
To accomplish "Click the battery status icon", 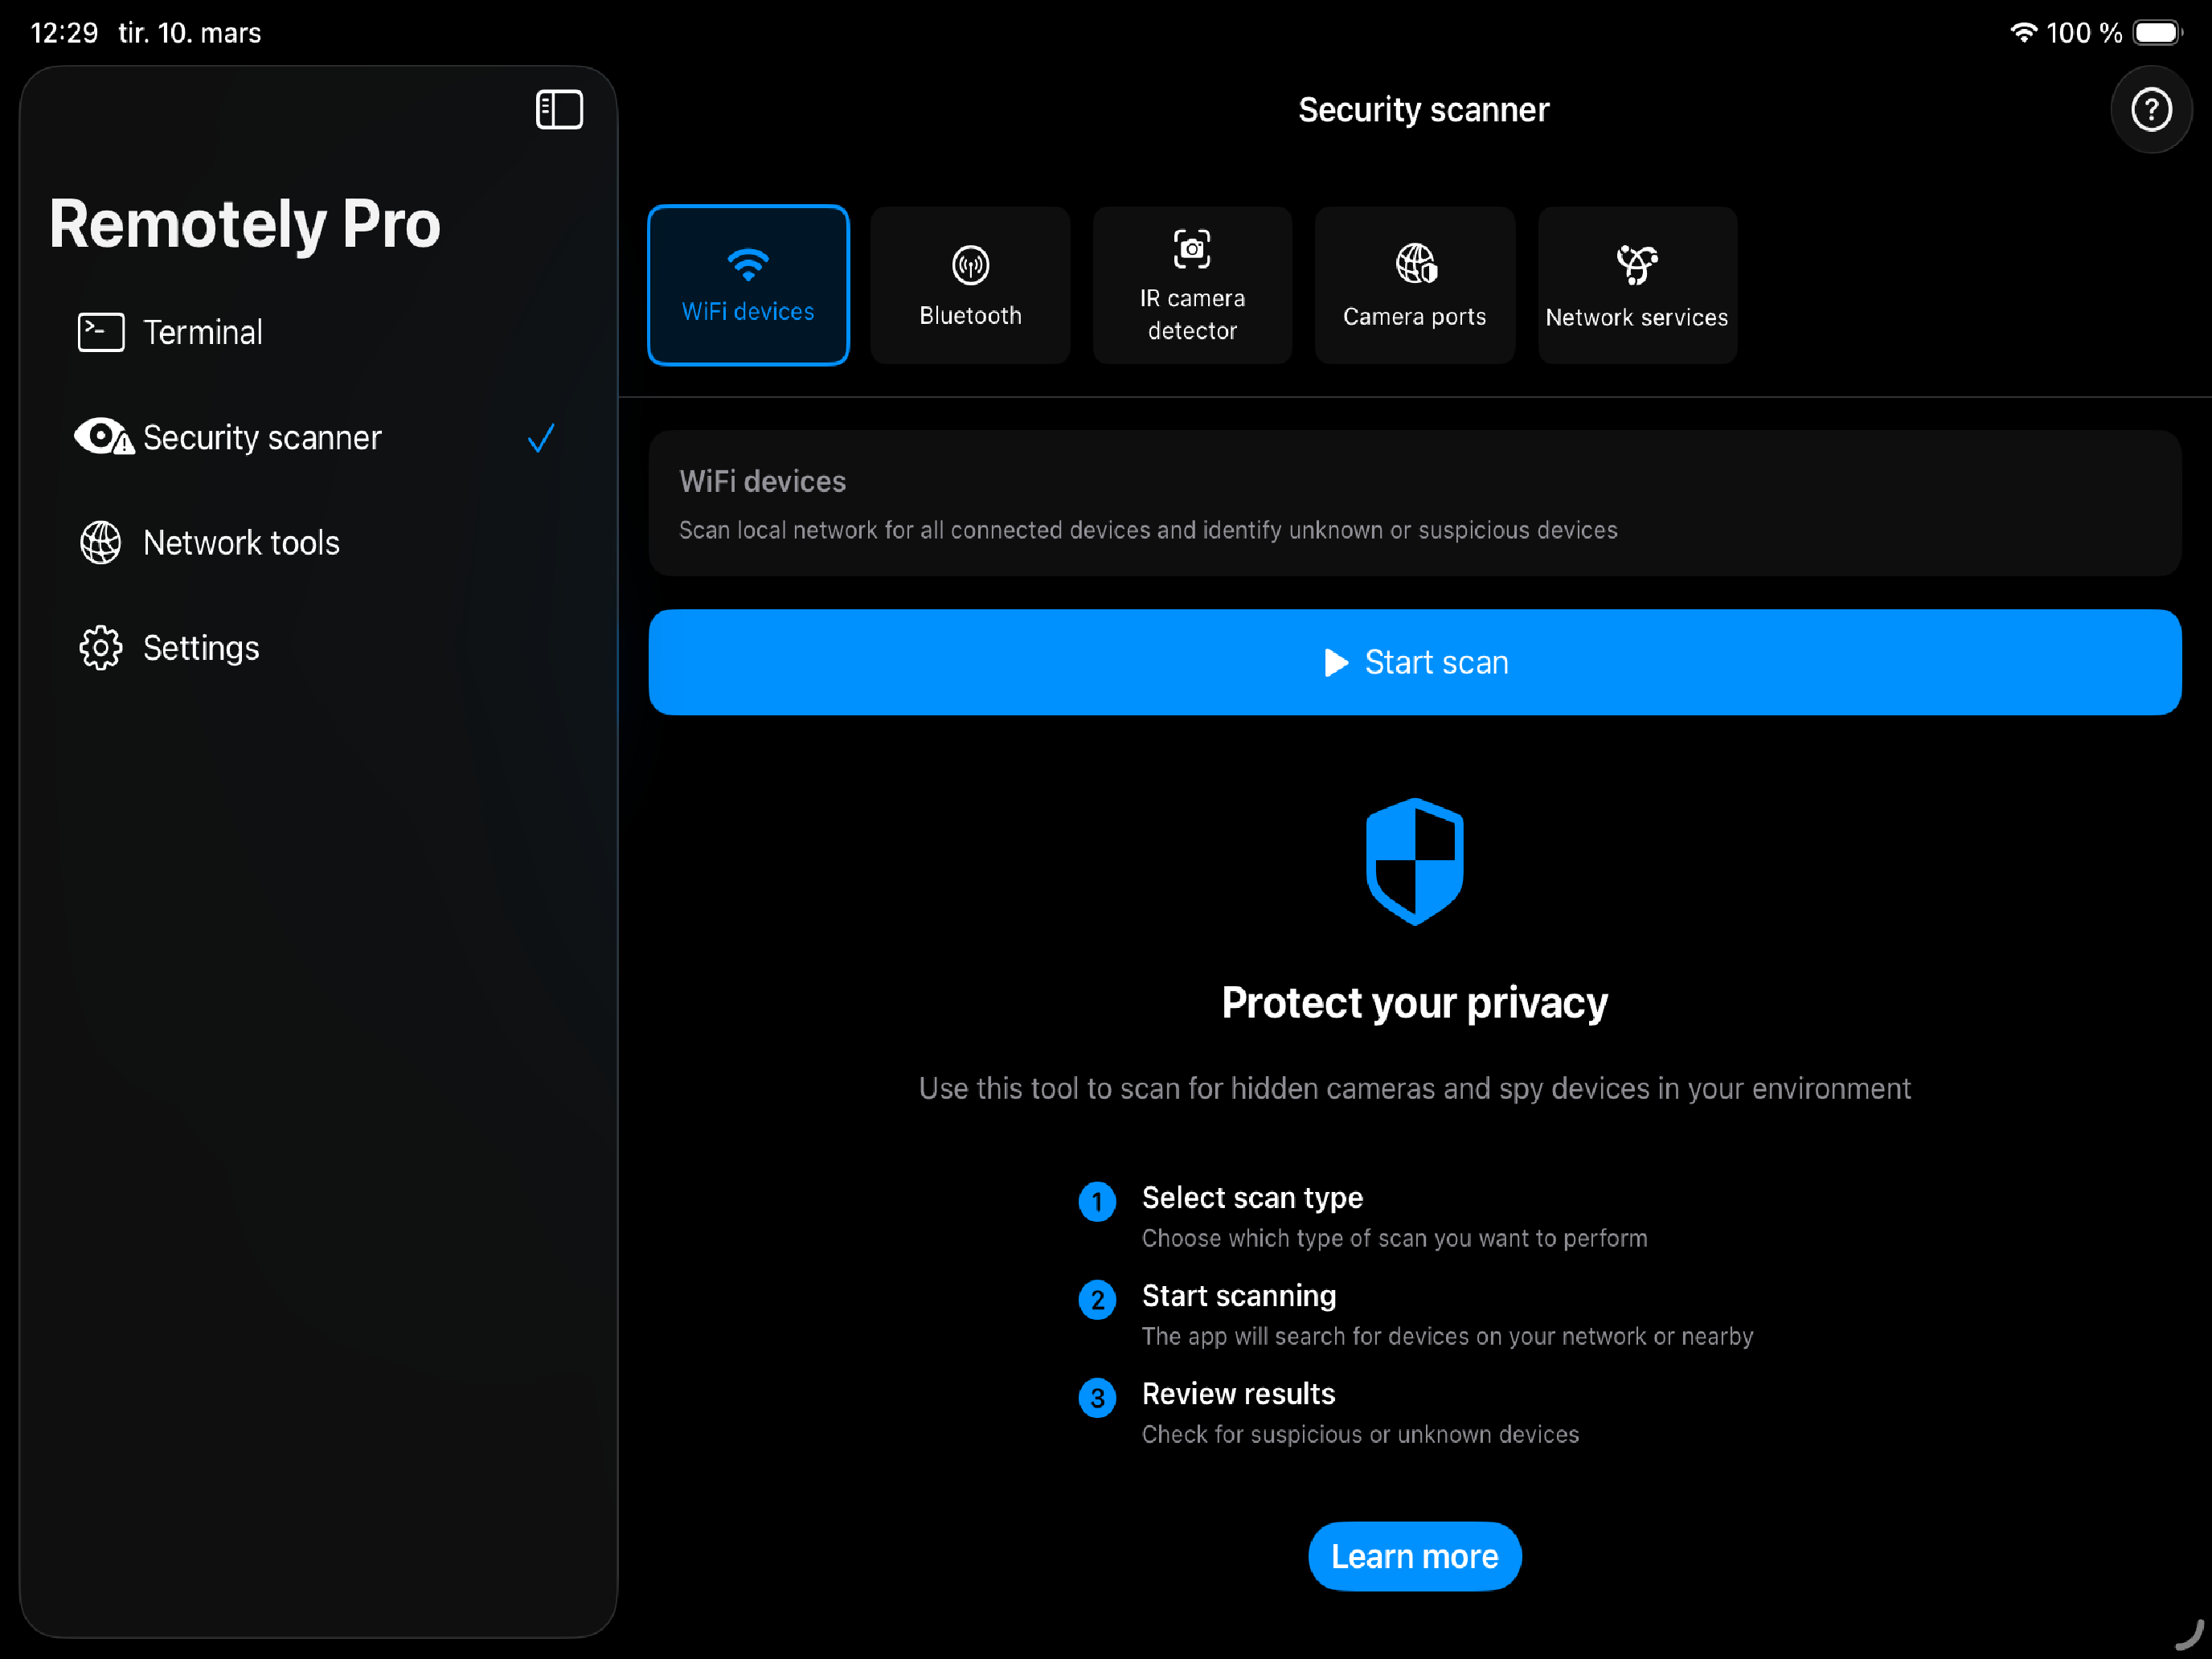I will pos(2158,32).
